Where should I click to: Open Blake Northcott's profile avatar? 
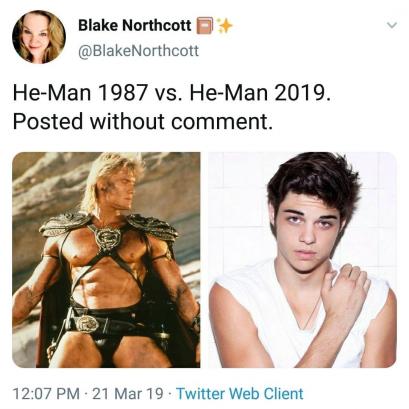click(x=39, y=37)
